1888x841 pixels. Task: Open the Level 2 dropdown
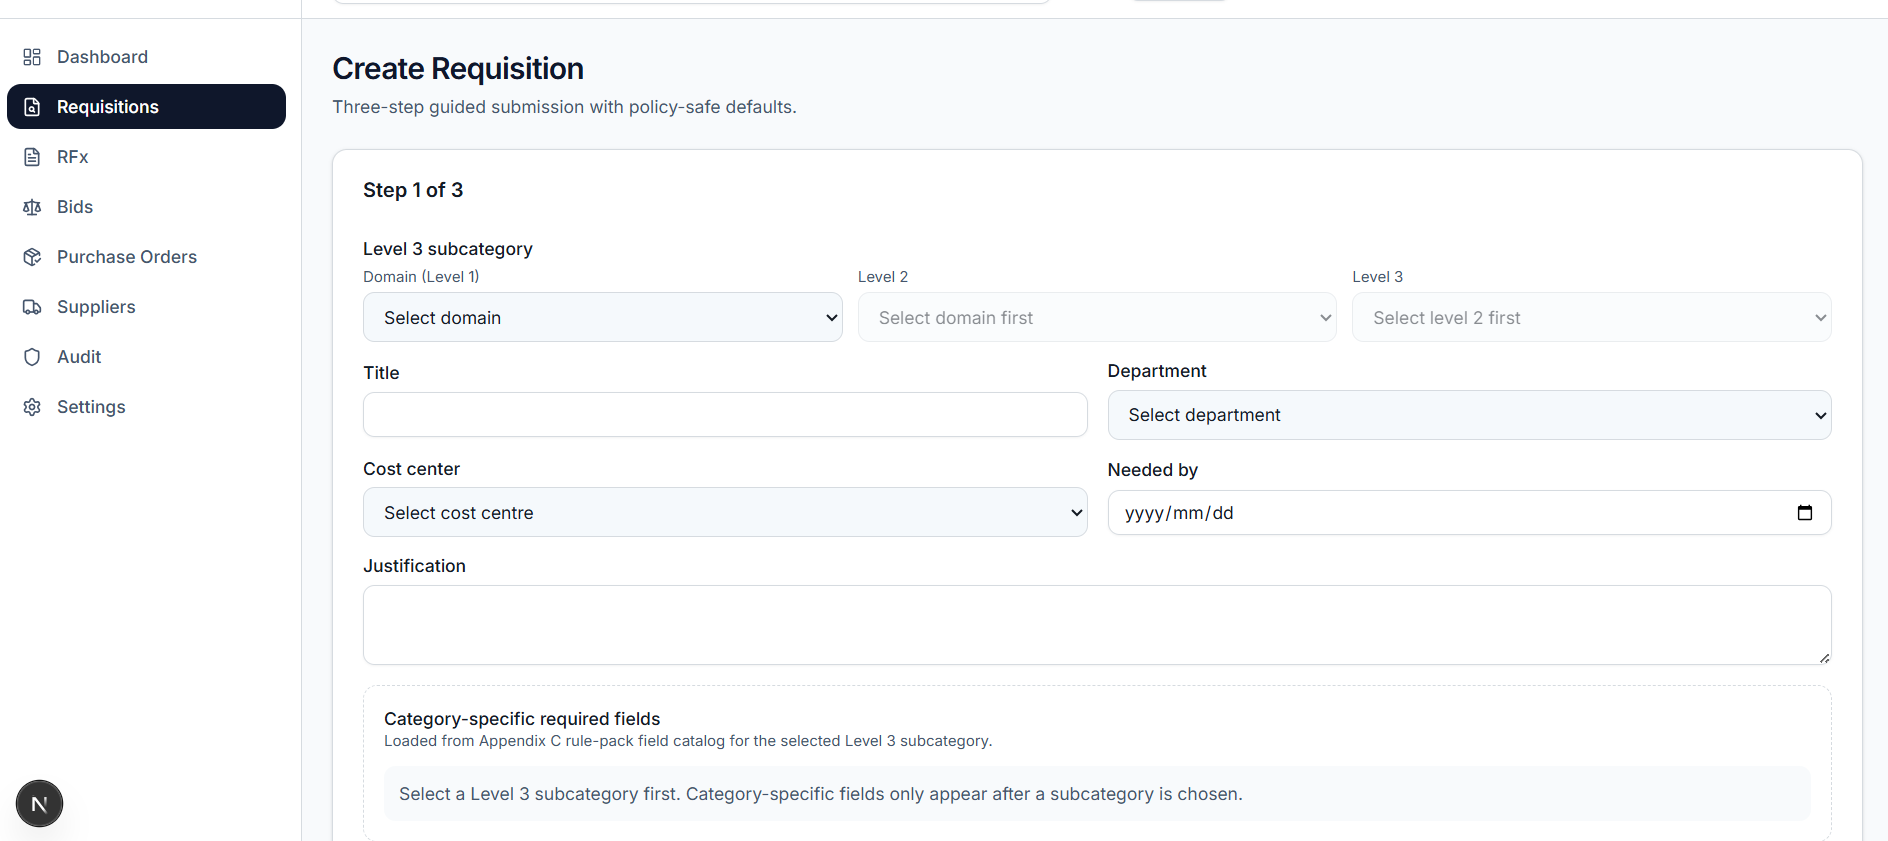click(x=1097, y=317)
